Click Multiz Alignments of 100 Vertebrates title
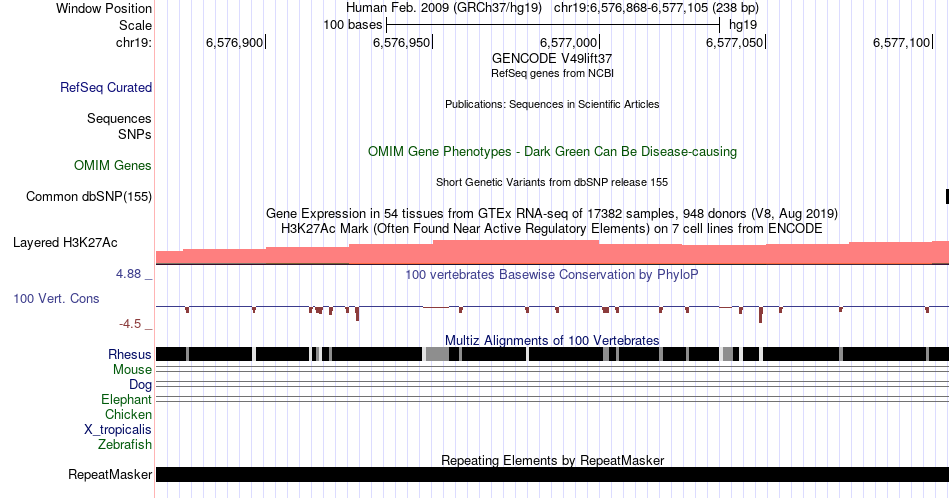Screen dimensions: 950x498 [x=552, y=340]
